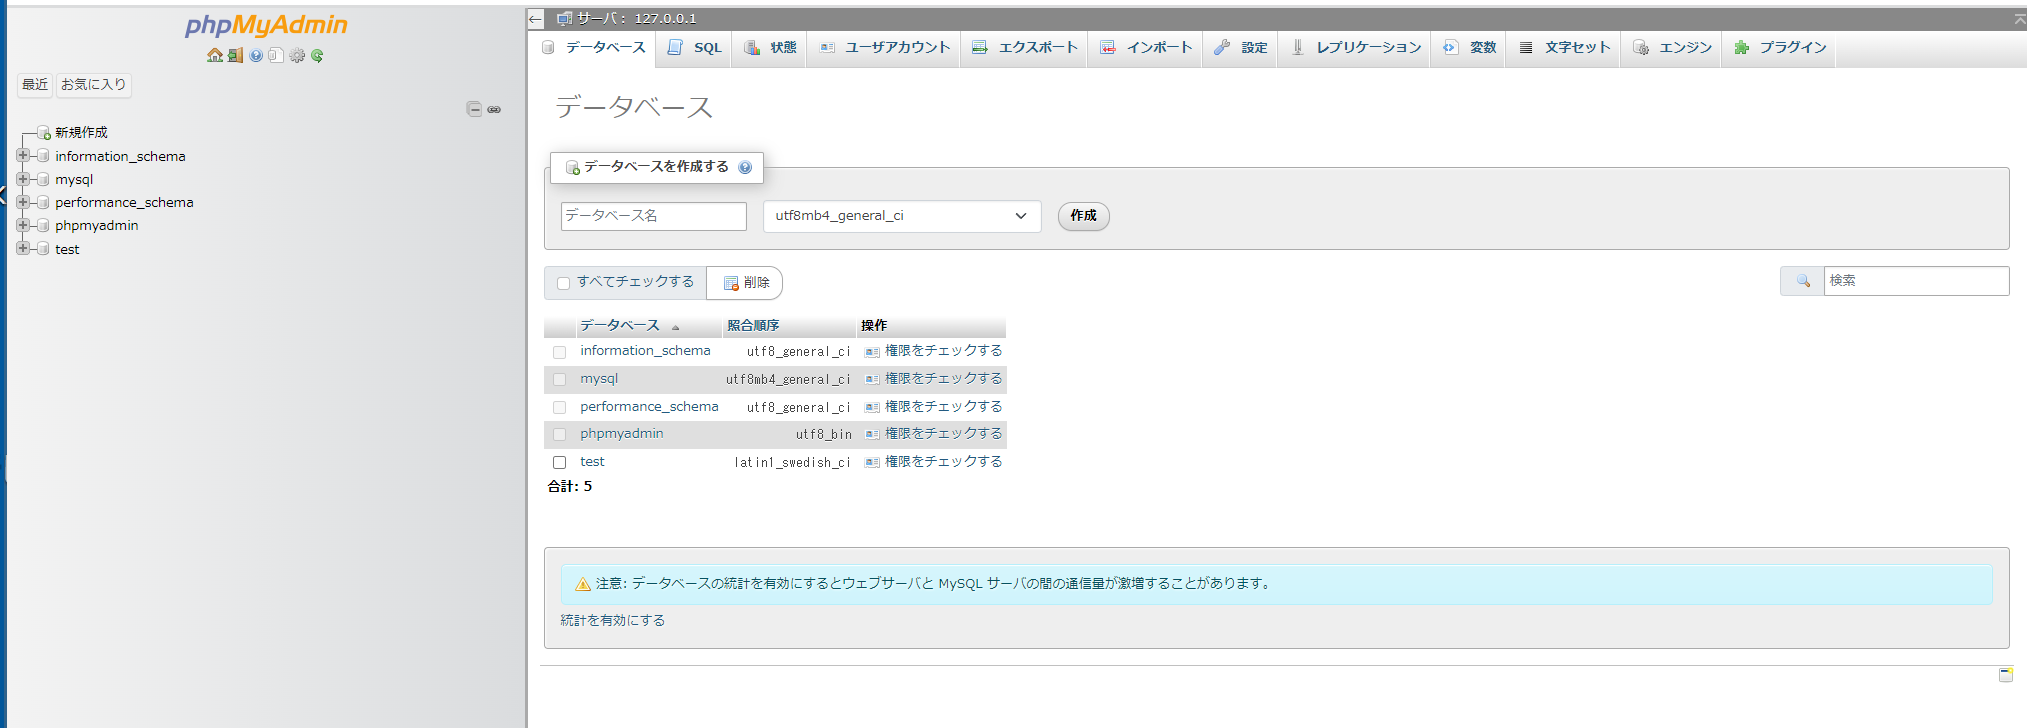Open phpMyAdmin documentation question-mark icon
The image size is (2027, 728).
(256, 56)
